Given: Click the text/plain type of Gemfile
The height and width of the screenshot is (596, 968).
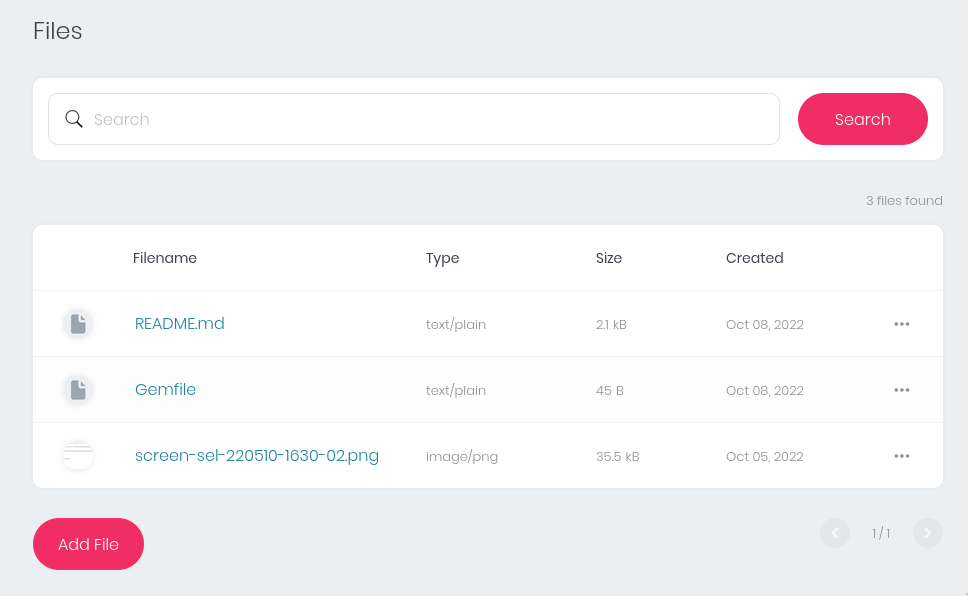Looking at the screenshot, I should click(x=456, y=390).
